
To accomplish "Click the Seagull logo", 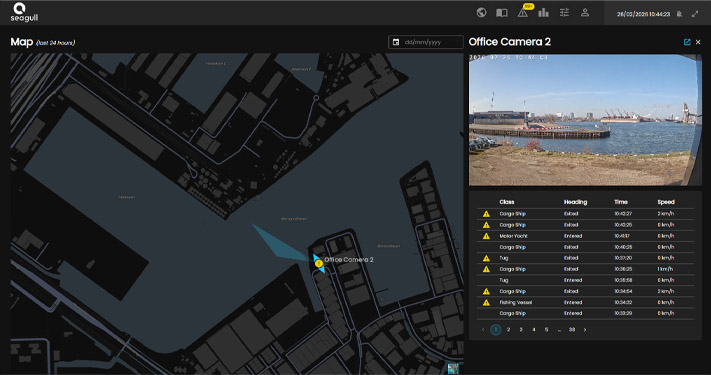I will tap(24, 12).
